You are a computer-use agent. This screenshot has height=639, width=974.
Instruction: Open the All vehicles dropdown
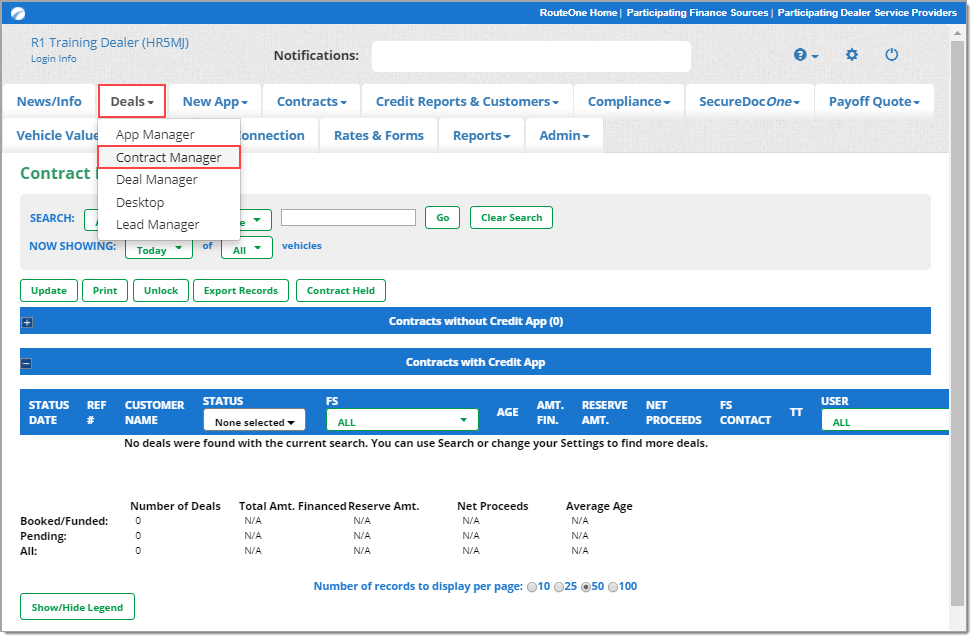(247, 250)
